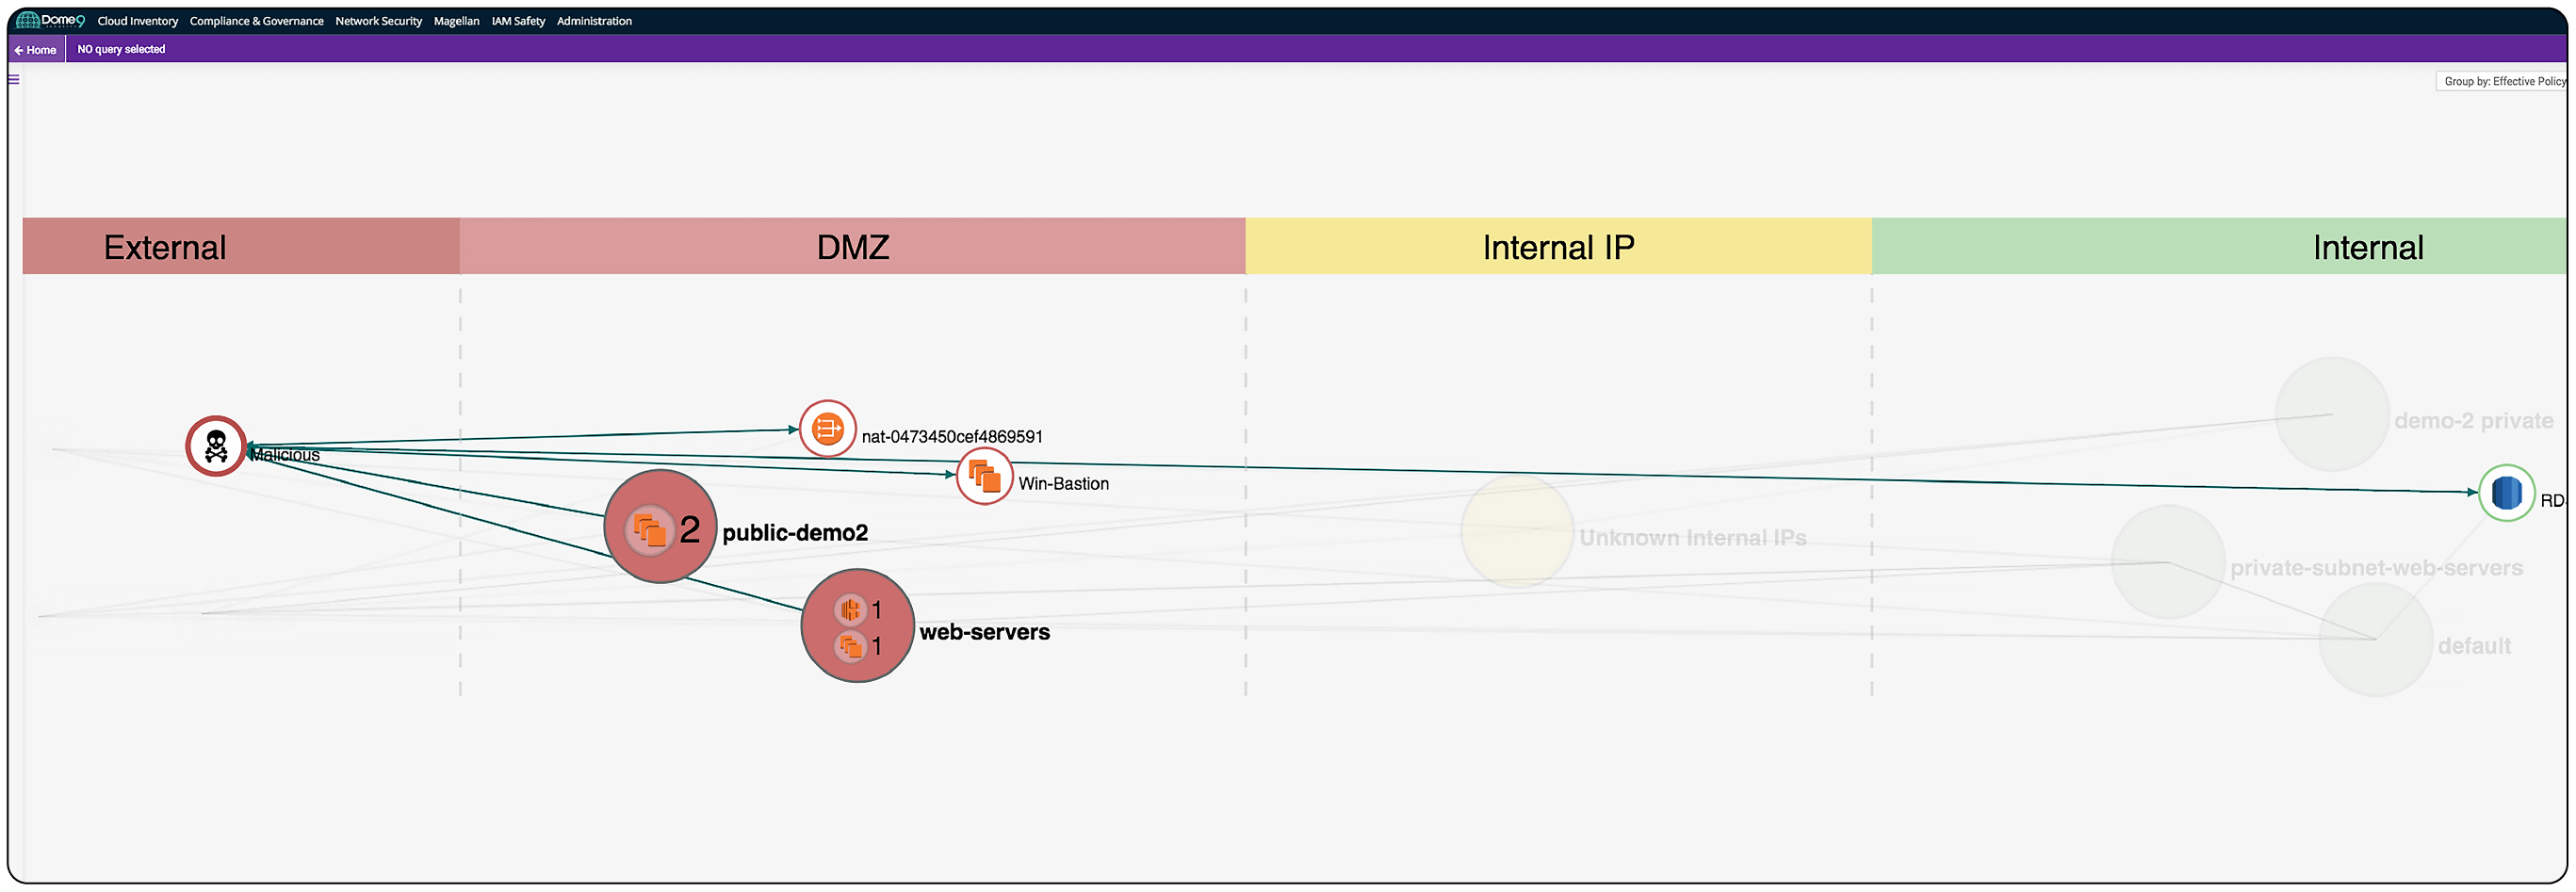This screenshot has height=892, width=2576.
Task: Click the web-servers label
Action: click(985, 632)
